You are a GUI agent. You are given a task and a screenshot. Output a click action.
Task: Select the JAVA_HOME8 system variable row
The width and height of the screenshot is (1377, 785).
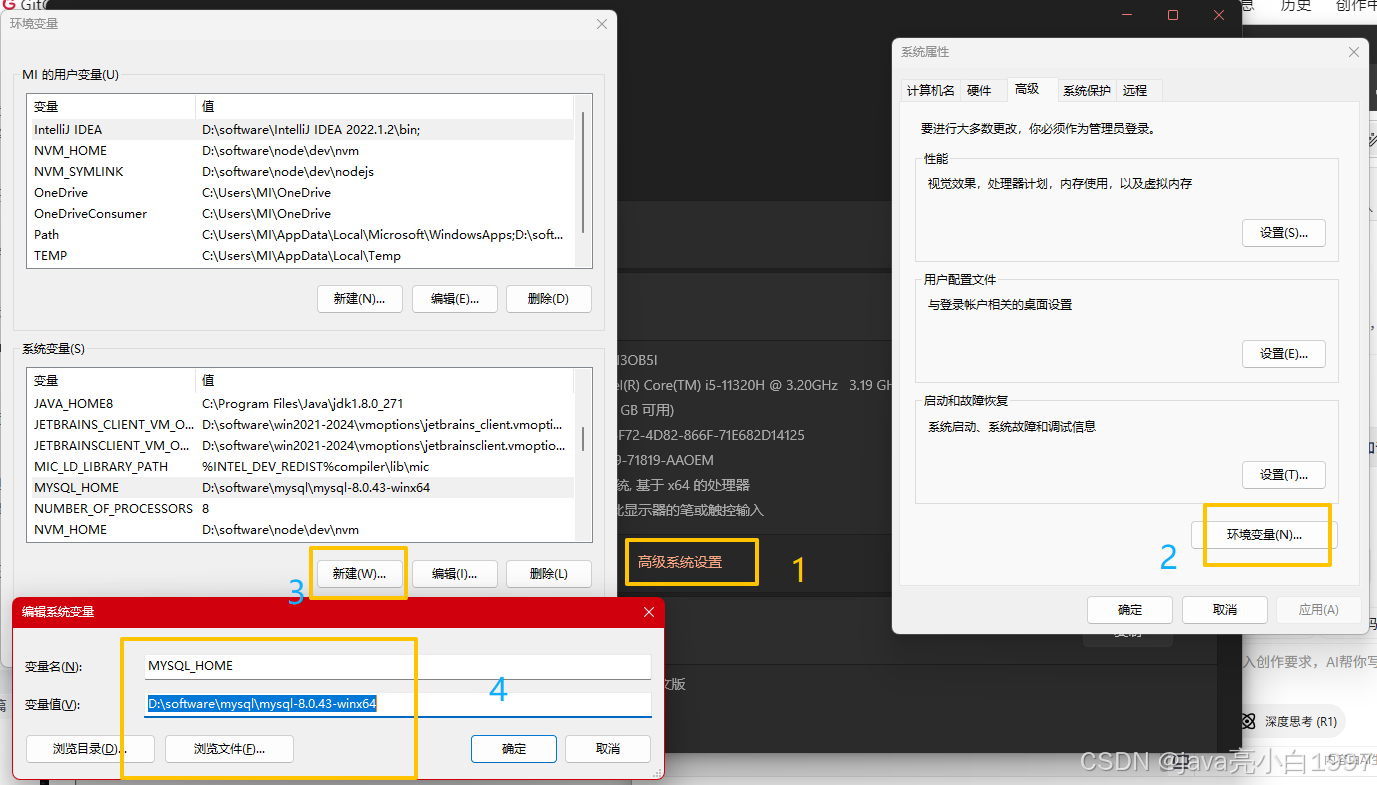pos(300,404)
